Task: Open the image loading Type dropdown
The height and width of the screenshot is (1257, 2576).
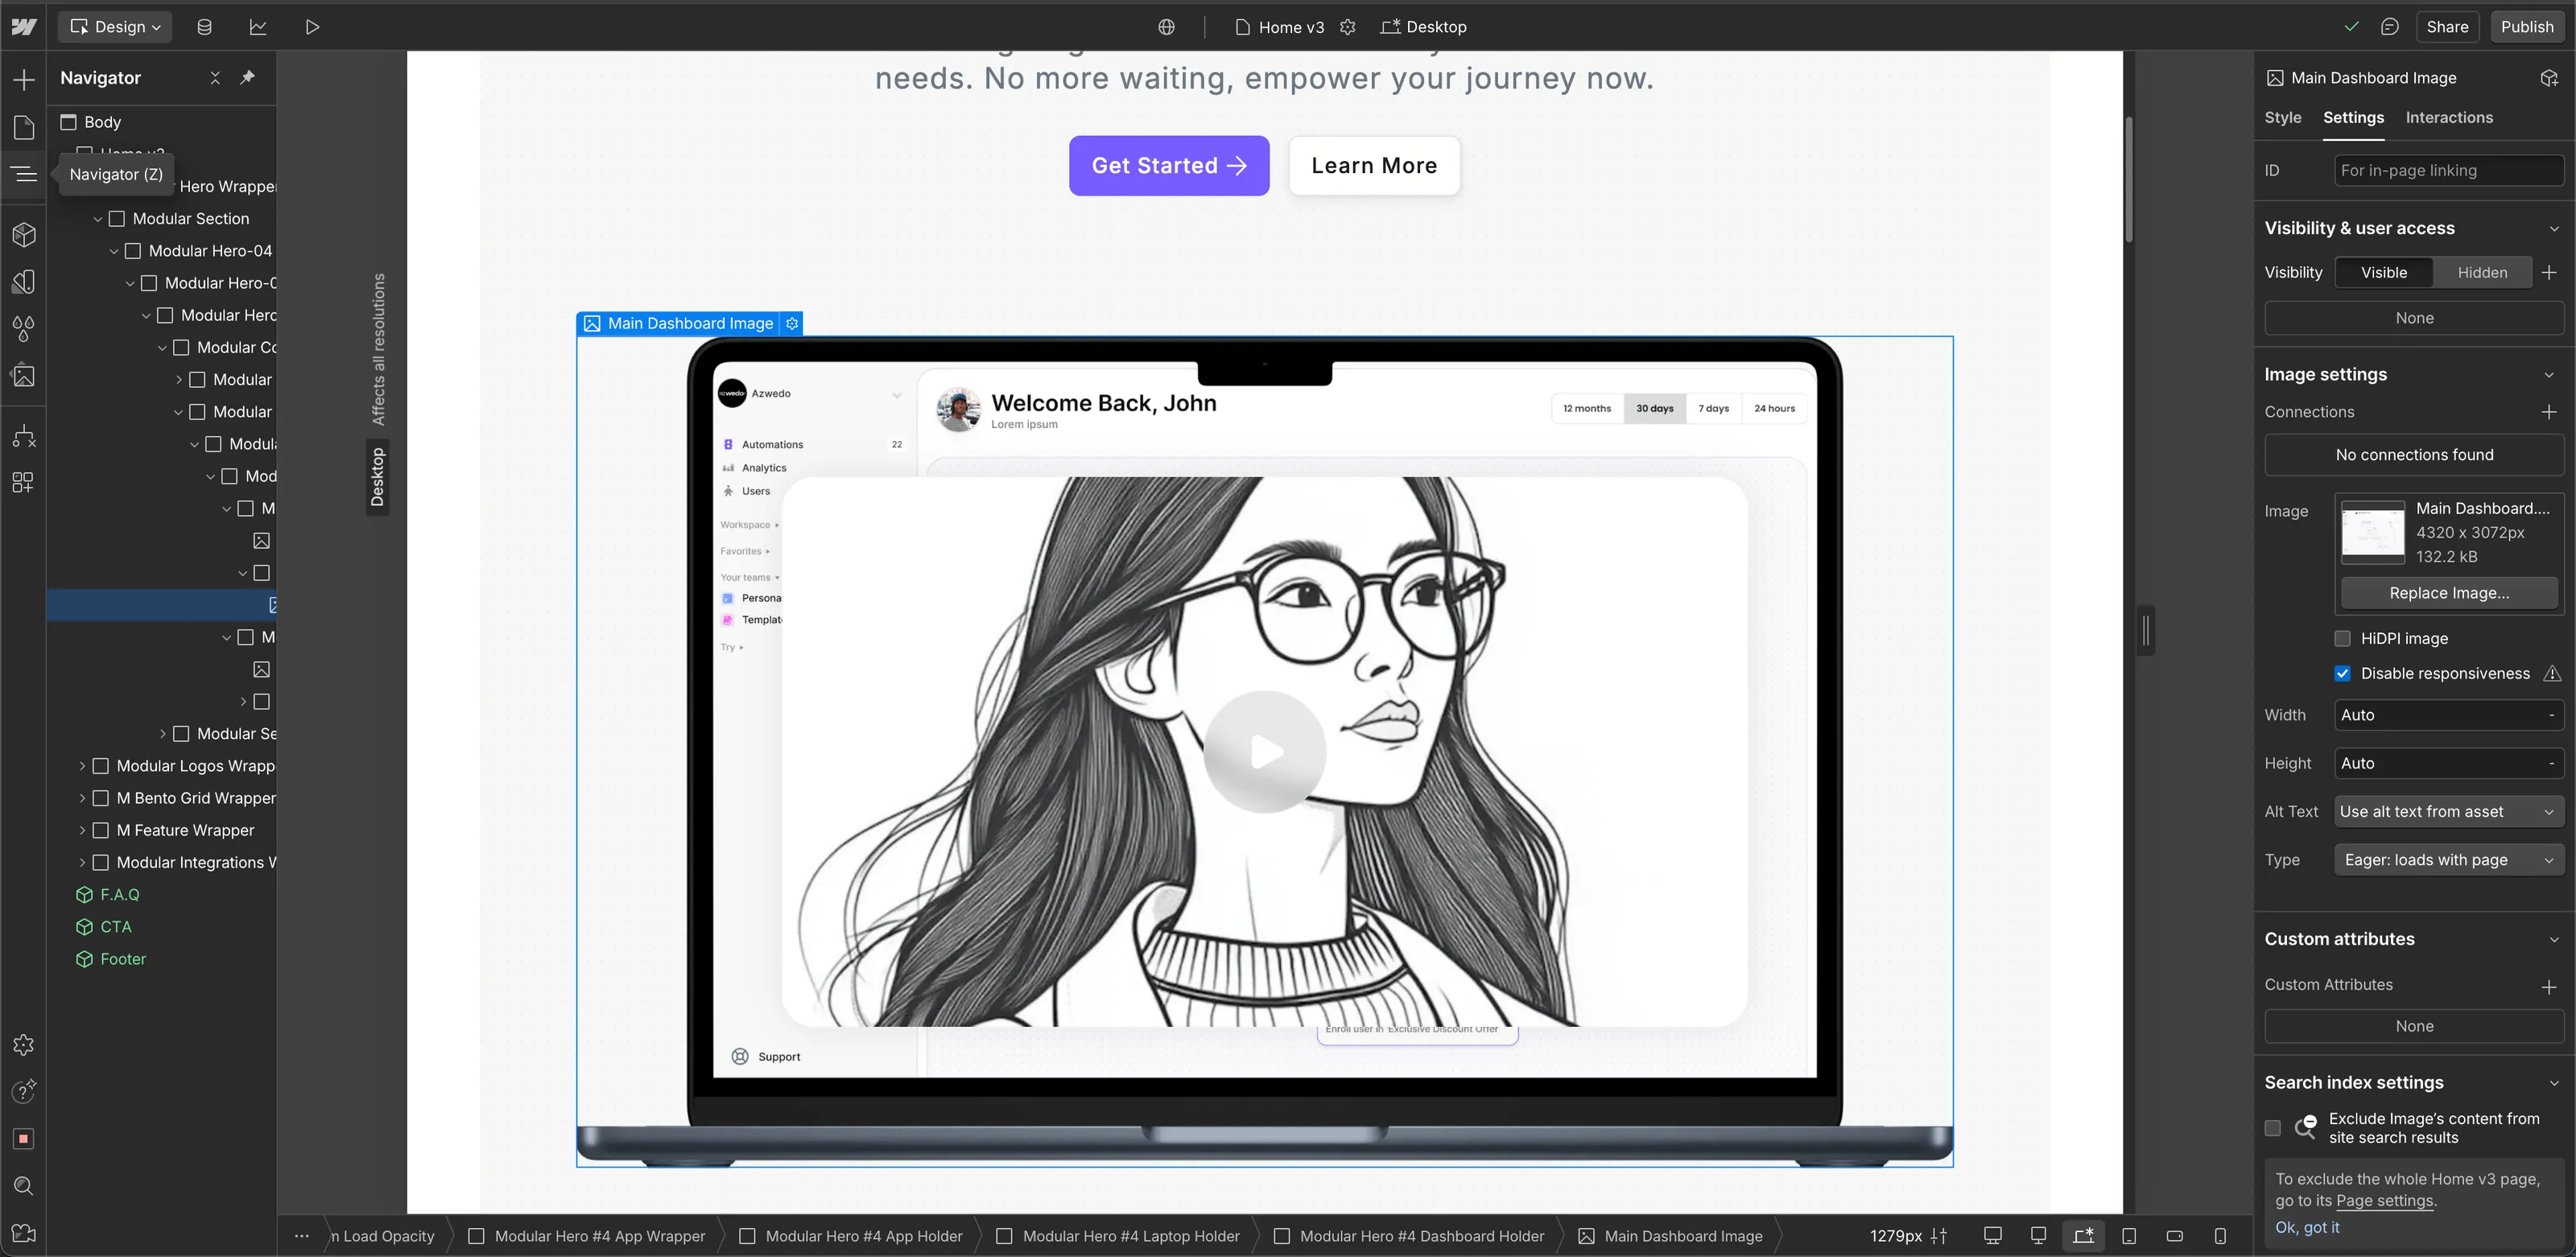Action: [x=2448, y=860]
